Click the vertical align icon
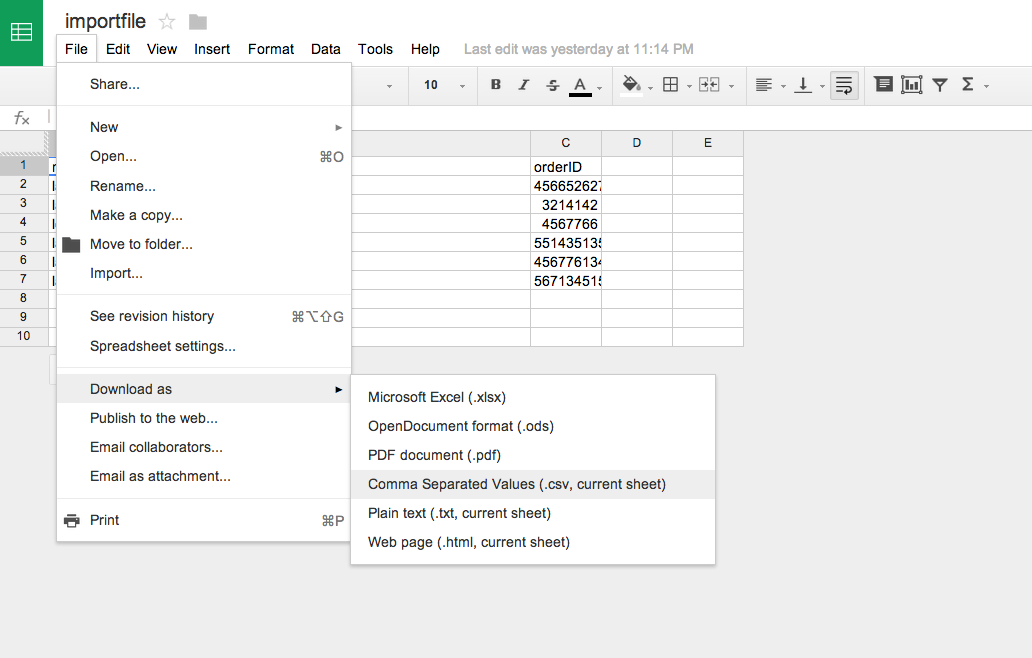Image resolution: width=1032 pixels, height=658 pixels. point(803,84)
